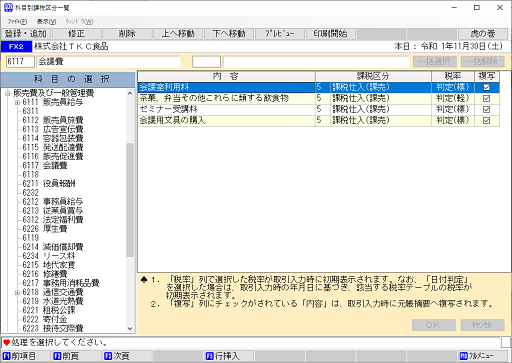Click the 削除 button
The image size is (512, 363).
(x=127, y=34)
